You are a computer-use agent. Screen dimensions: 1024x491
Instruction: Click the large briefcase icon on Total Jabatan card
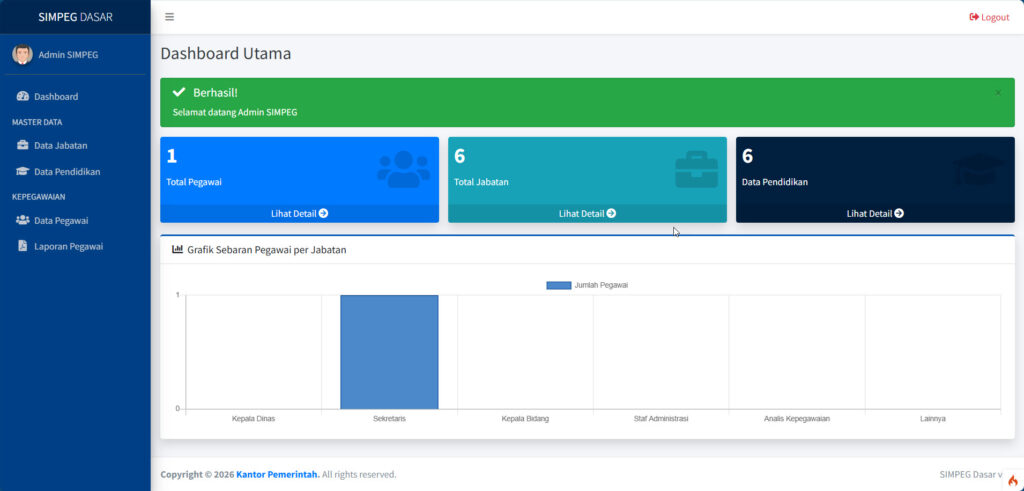click(695, 169)
